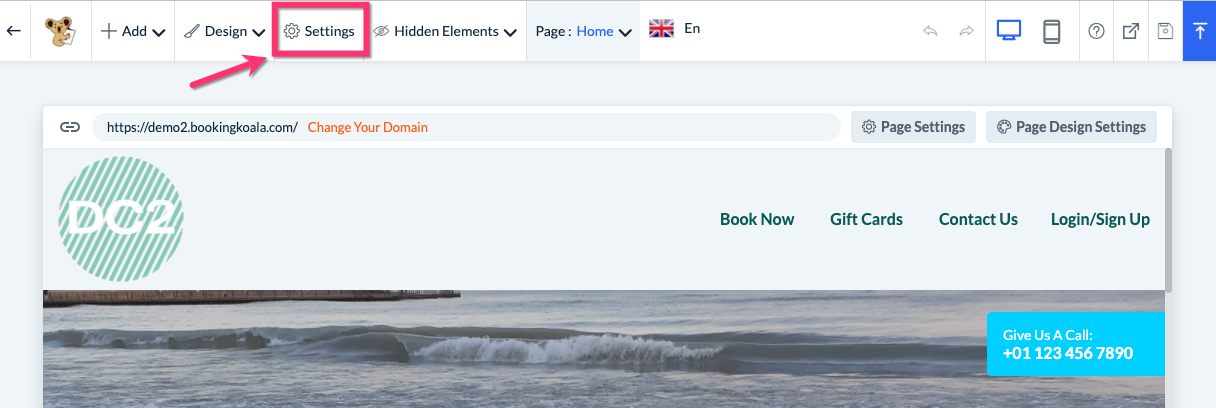This screenshot has height=408, width=1216.
Task: Click the blue upload arrow button
Action: point(1199,31)
